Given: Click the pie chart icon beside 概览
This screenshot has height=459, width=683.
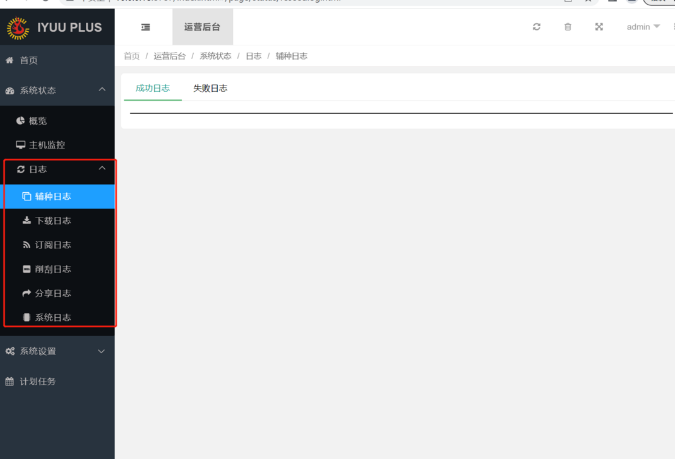Looking at the screenshot, I should [20, 121].
